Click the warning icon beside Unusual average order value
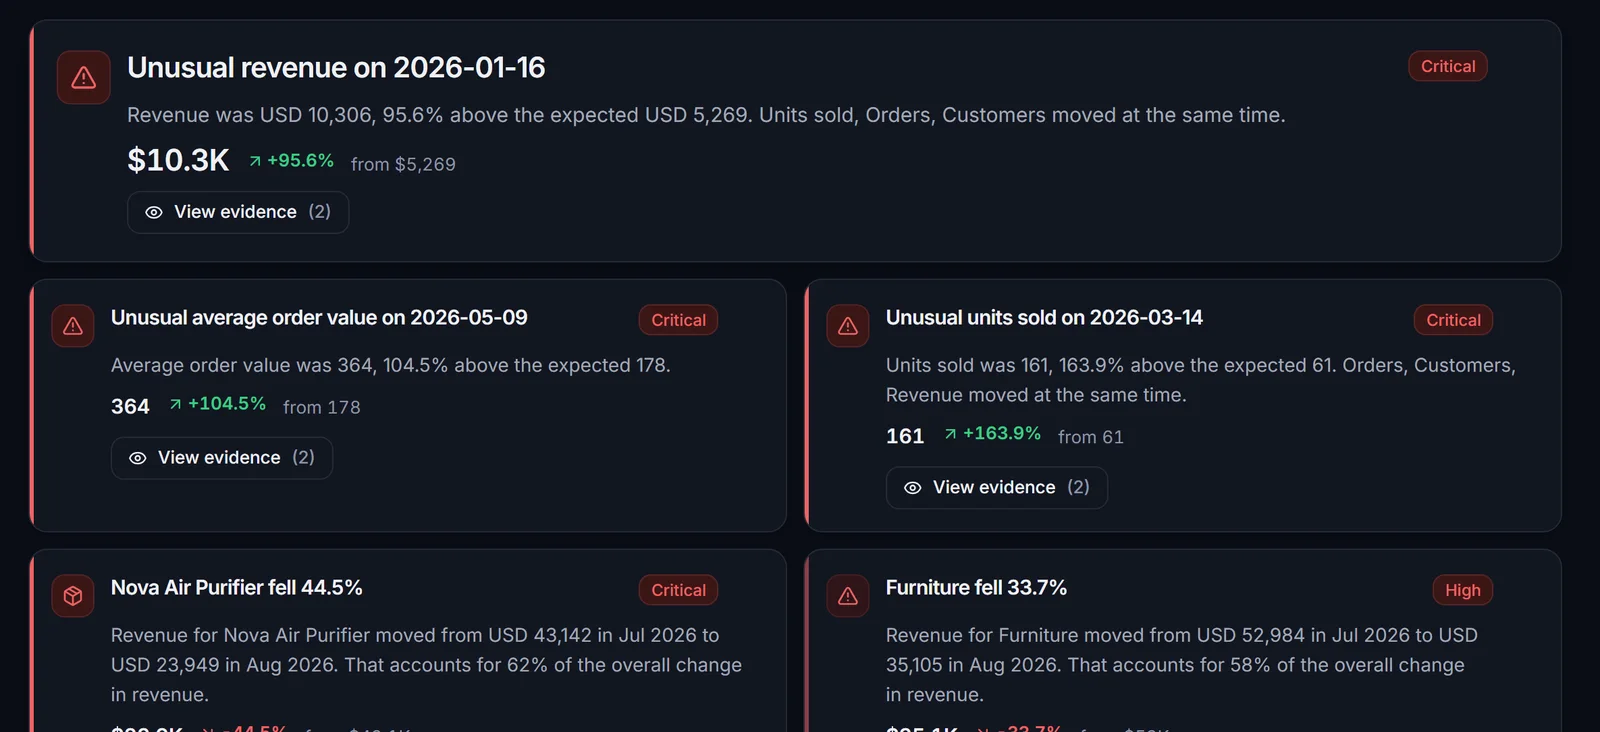The image size is (1600, 732). pos(73,326)
